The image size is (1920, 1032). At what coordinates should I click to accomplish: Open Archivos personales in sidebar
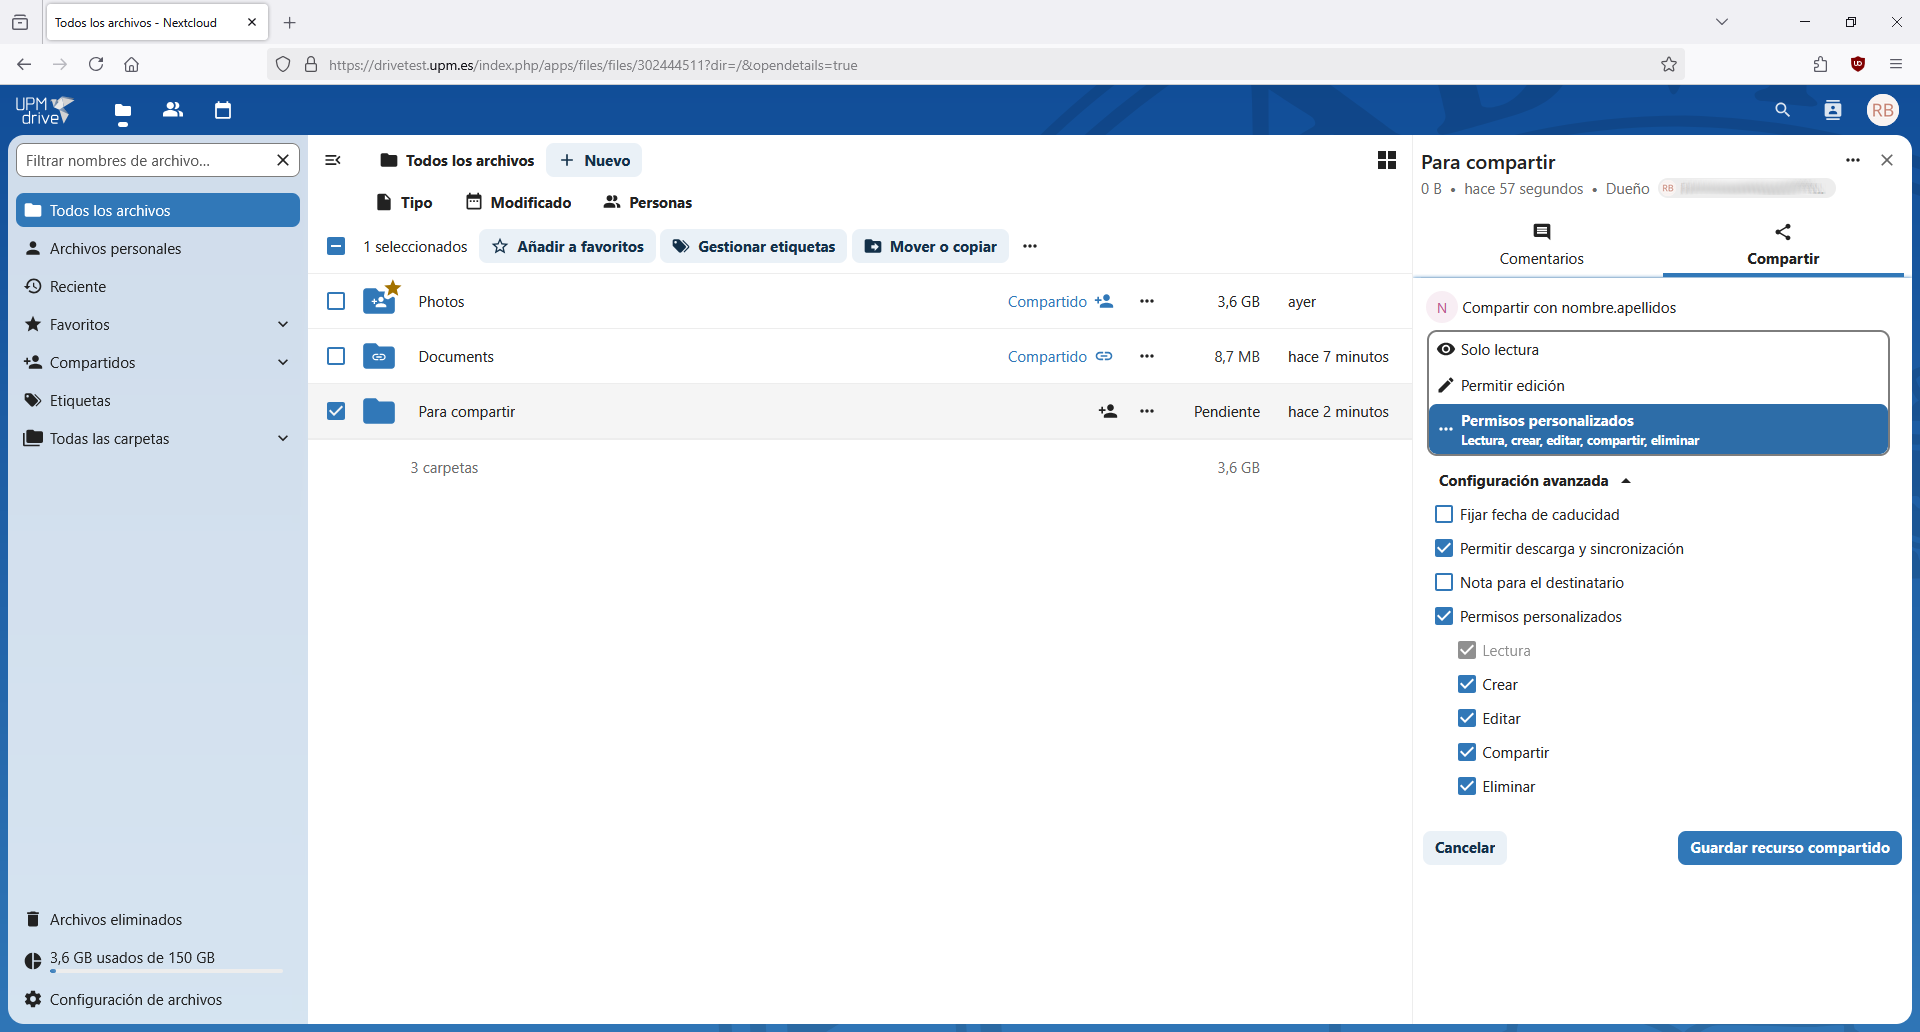tap(158, 248)
